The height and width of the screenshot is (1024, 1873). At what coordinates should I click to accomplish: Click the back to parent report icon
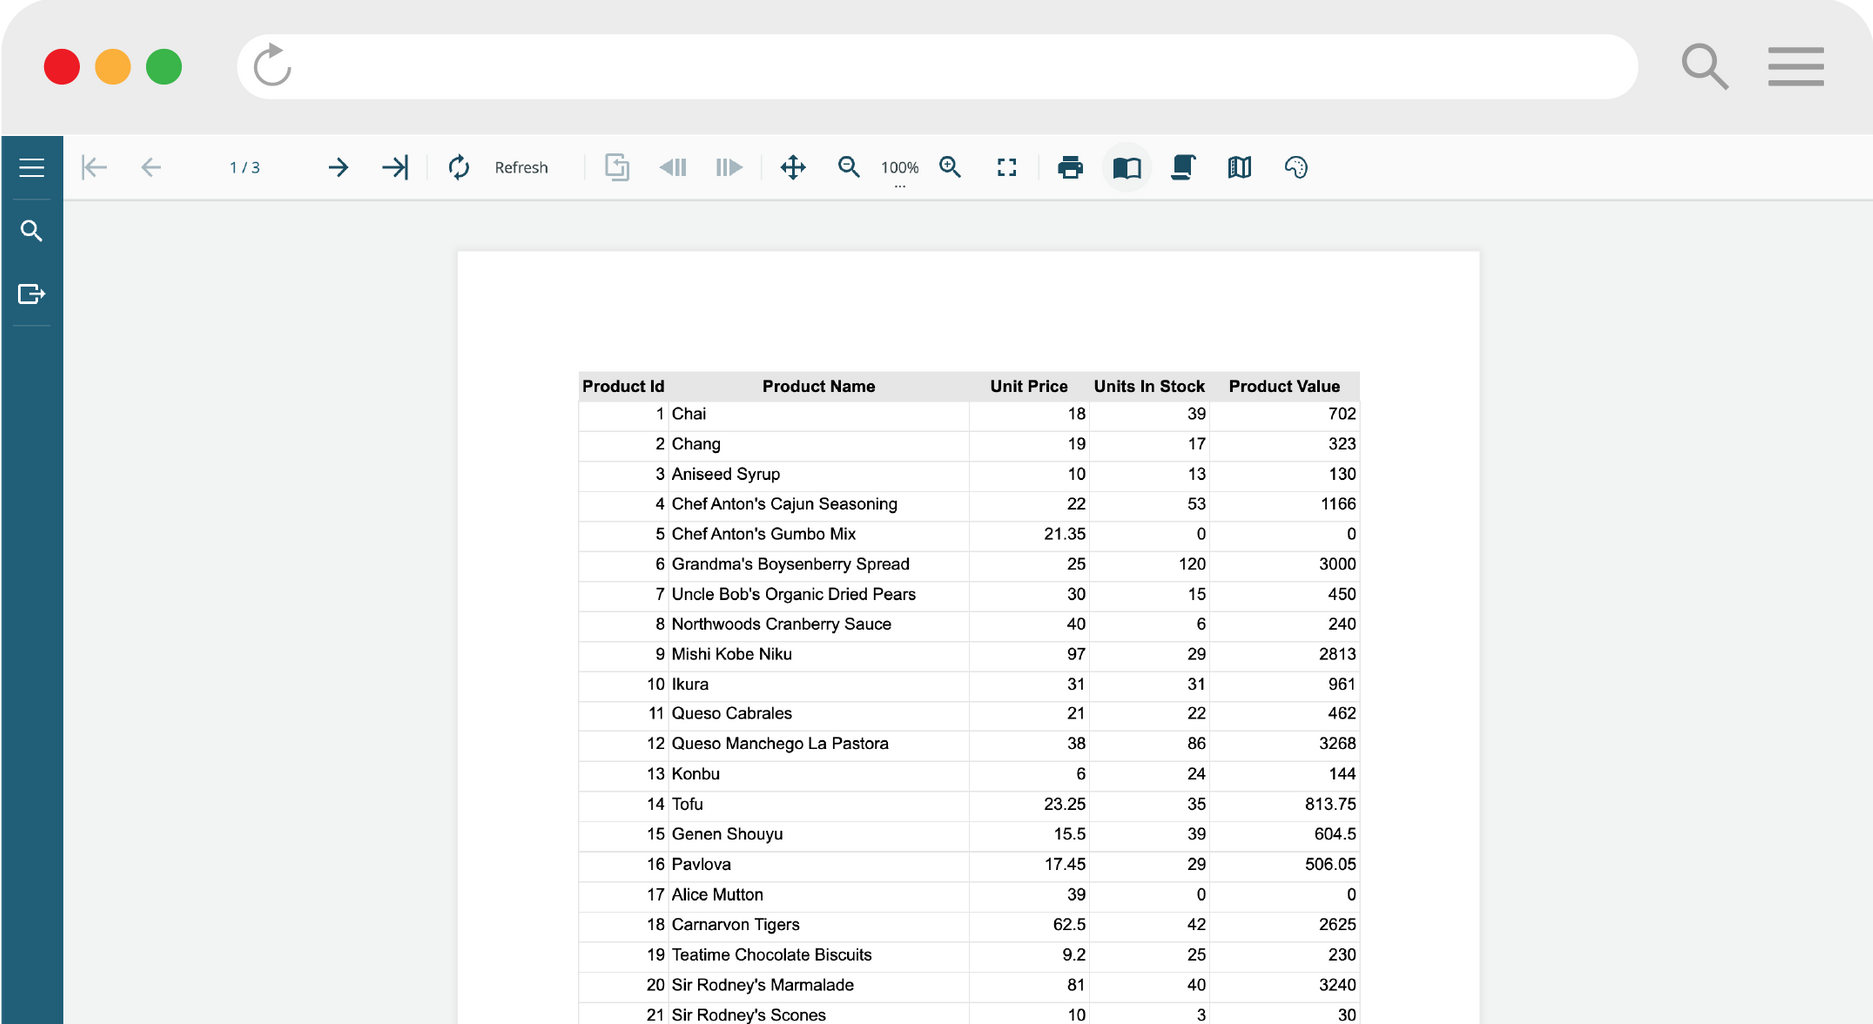pyautogui.click(x=617, y=167)
